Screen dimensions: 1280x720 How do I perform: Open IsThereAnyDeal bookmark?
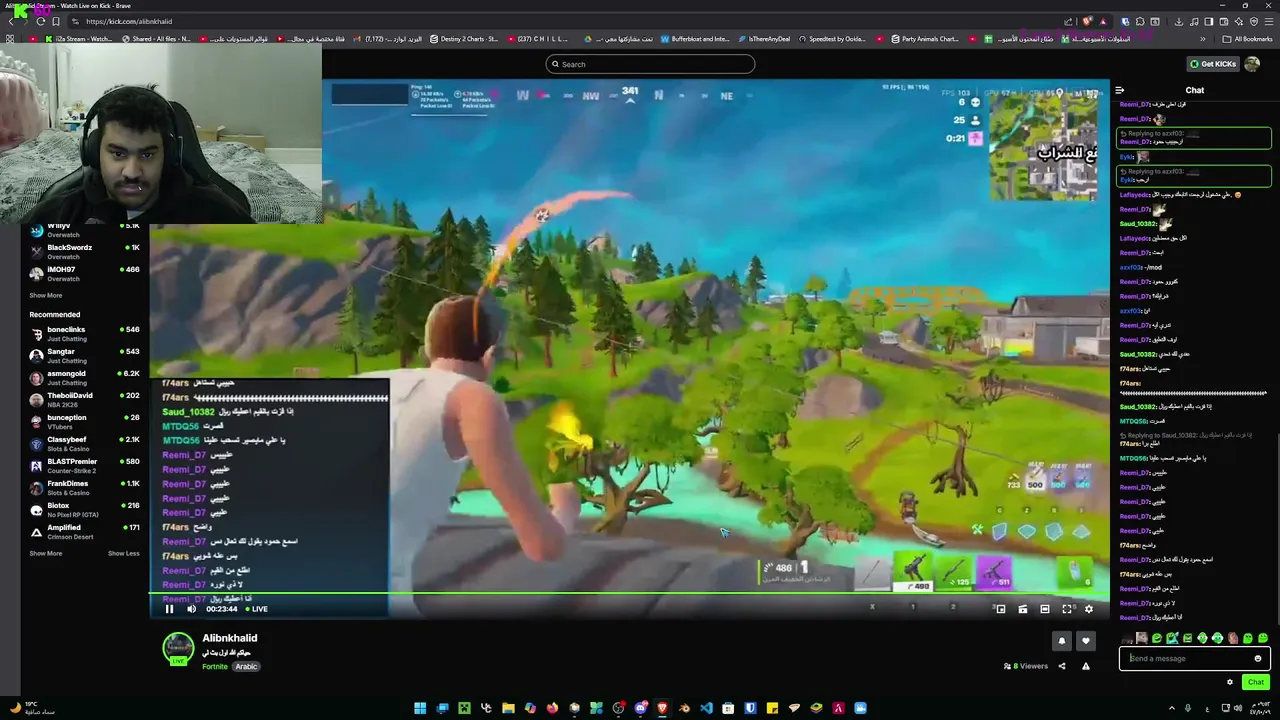pyautogui.click(x=763, y=39)
